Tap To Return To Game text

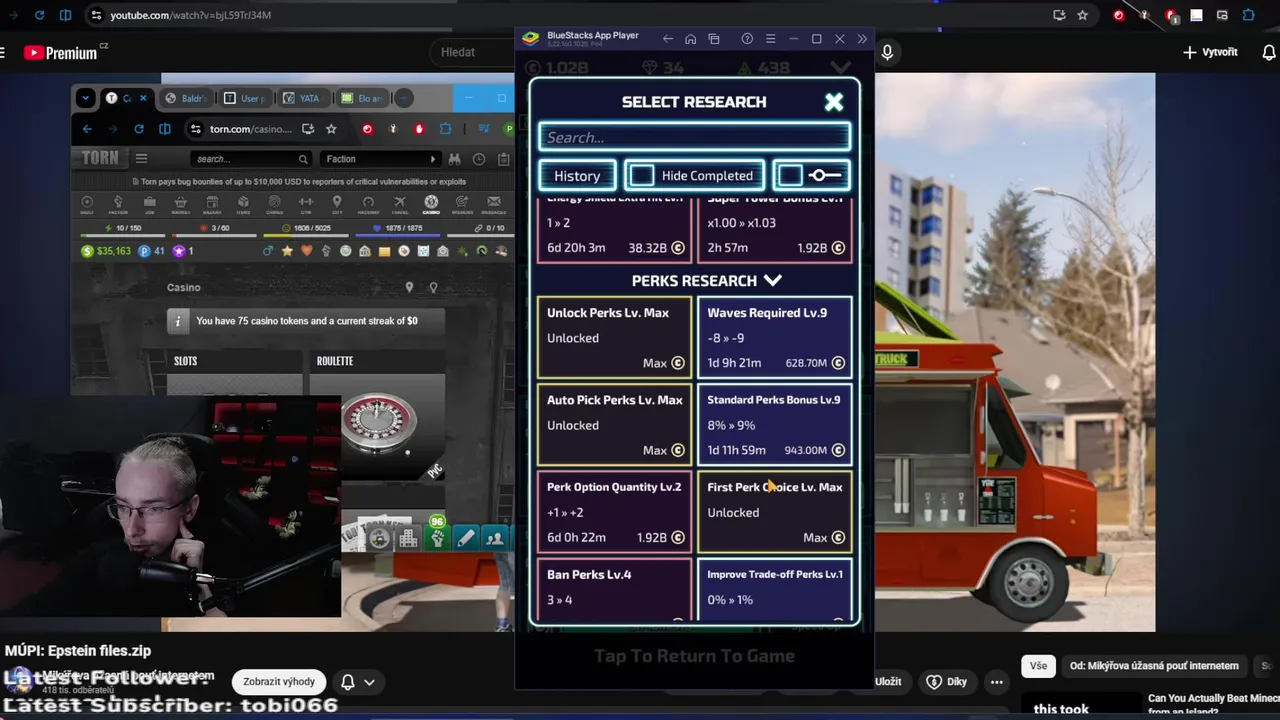tap(694, 656)
